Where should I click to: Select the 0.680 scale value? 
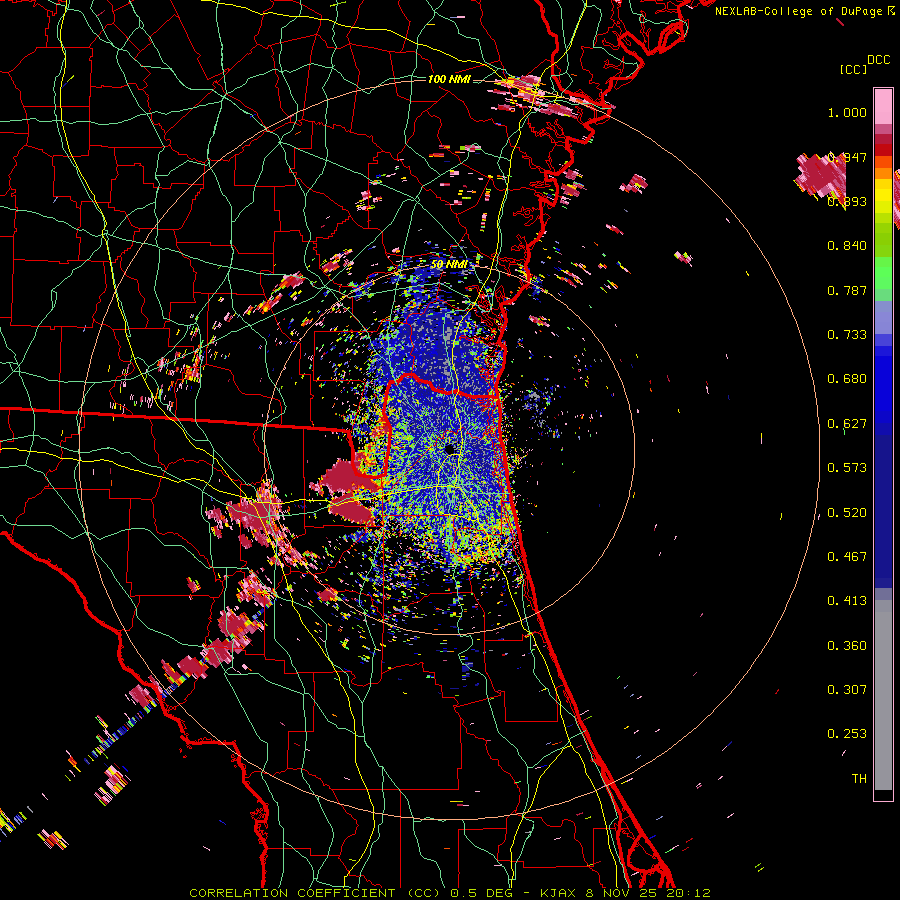[847, 379]
